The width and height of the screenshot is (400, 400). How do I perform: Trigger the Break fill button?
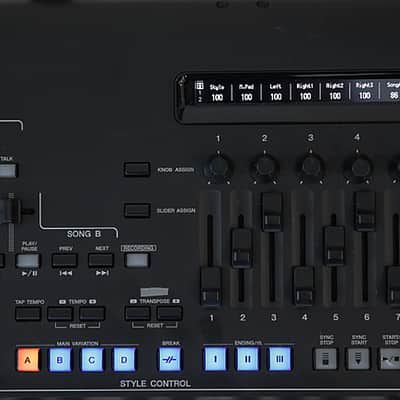pos(170,360)
